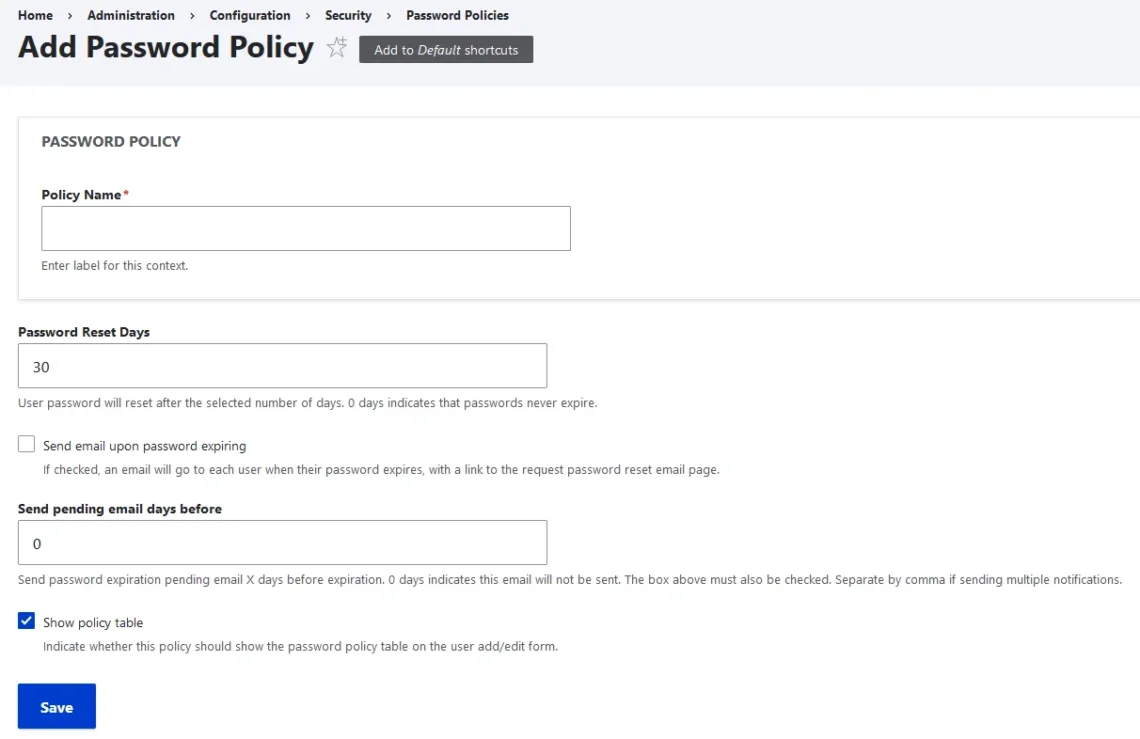Open Configuration from the breadcrumb trail

coord(249,15)
